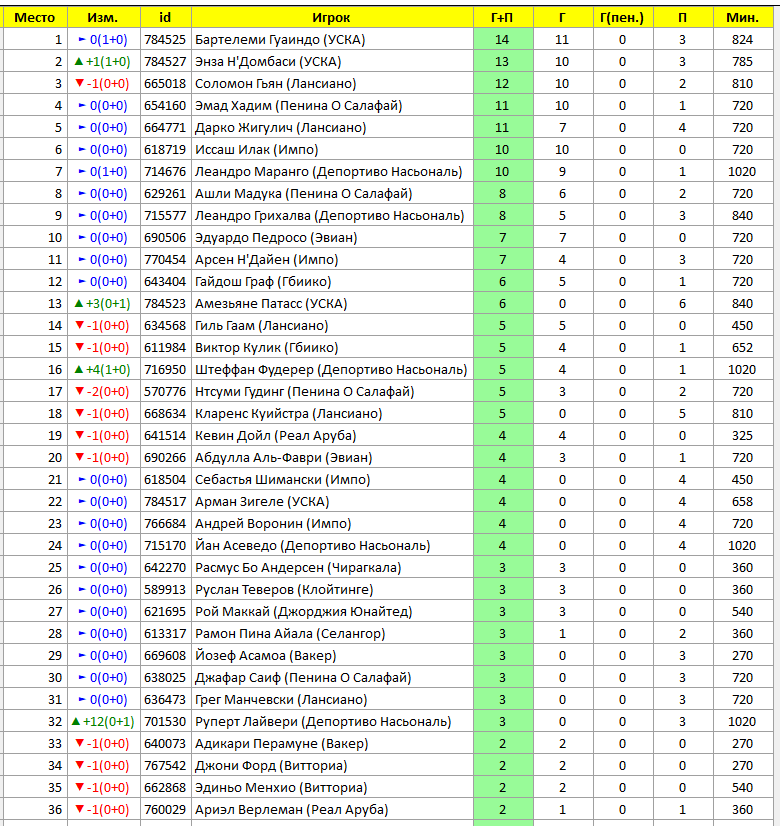Click the blue arrow in Арман Зигеле's row
Viewport: 780px width, 826px height.
82,502
